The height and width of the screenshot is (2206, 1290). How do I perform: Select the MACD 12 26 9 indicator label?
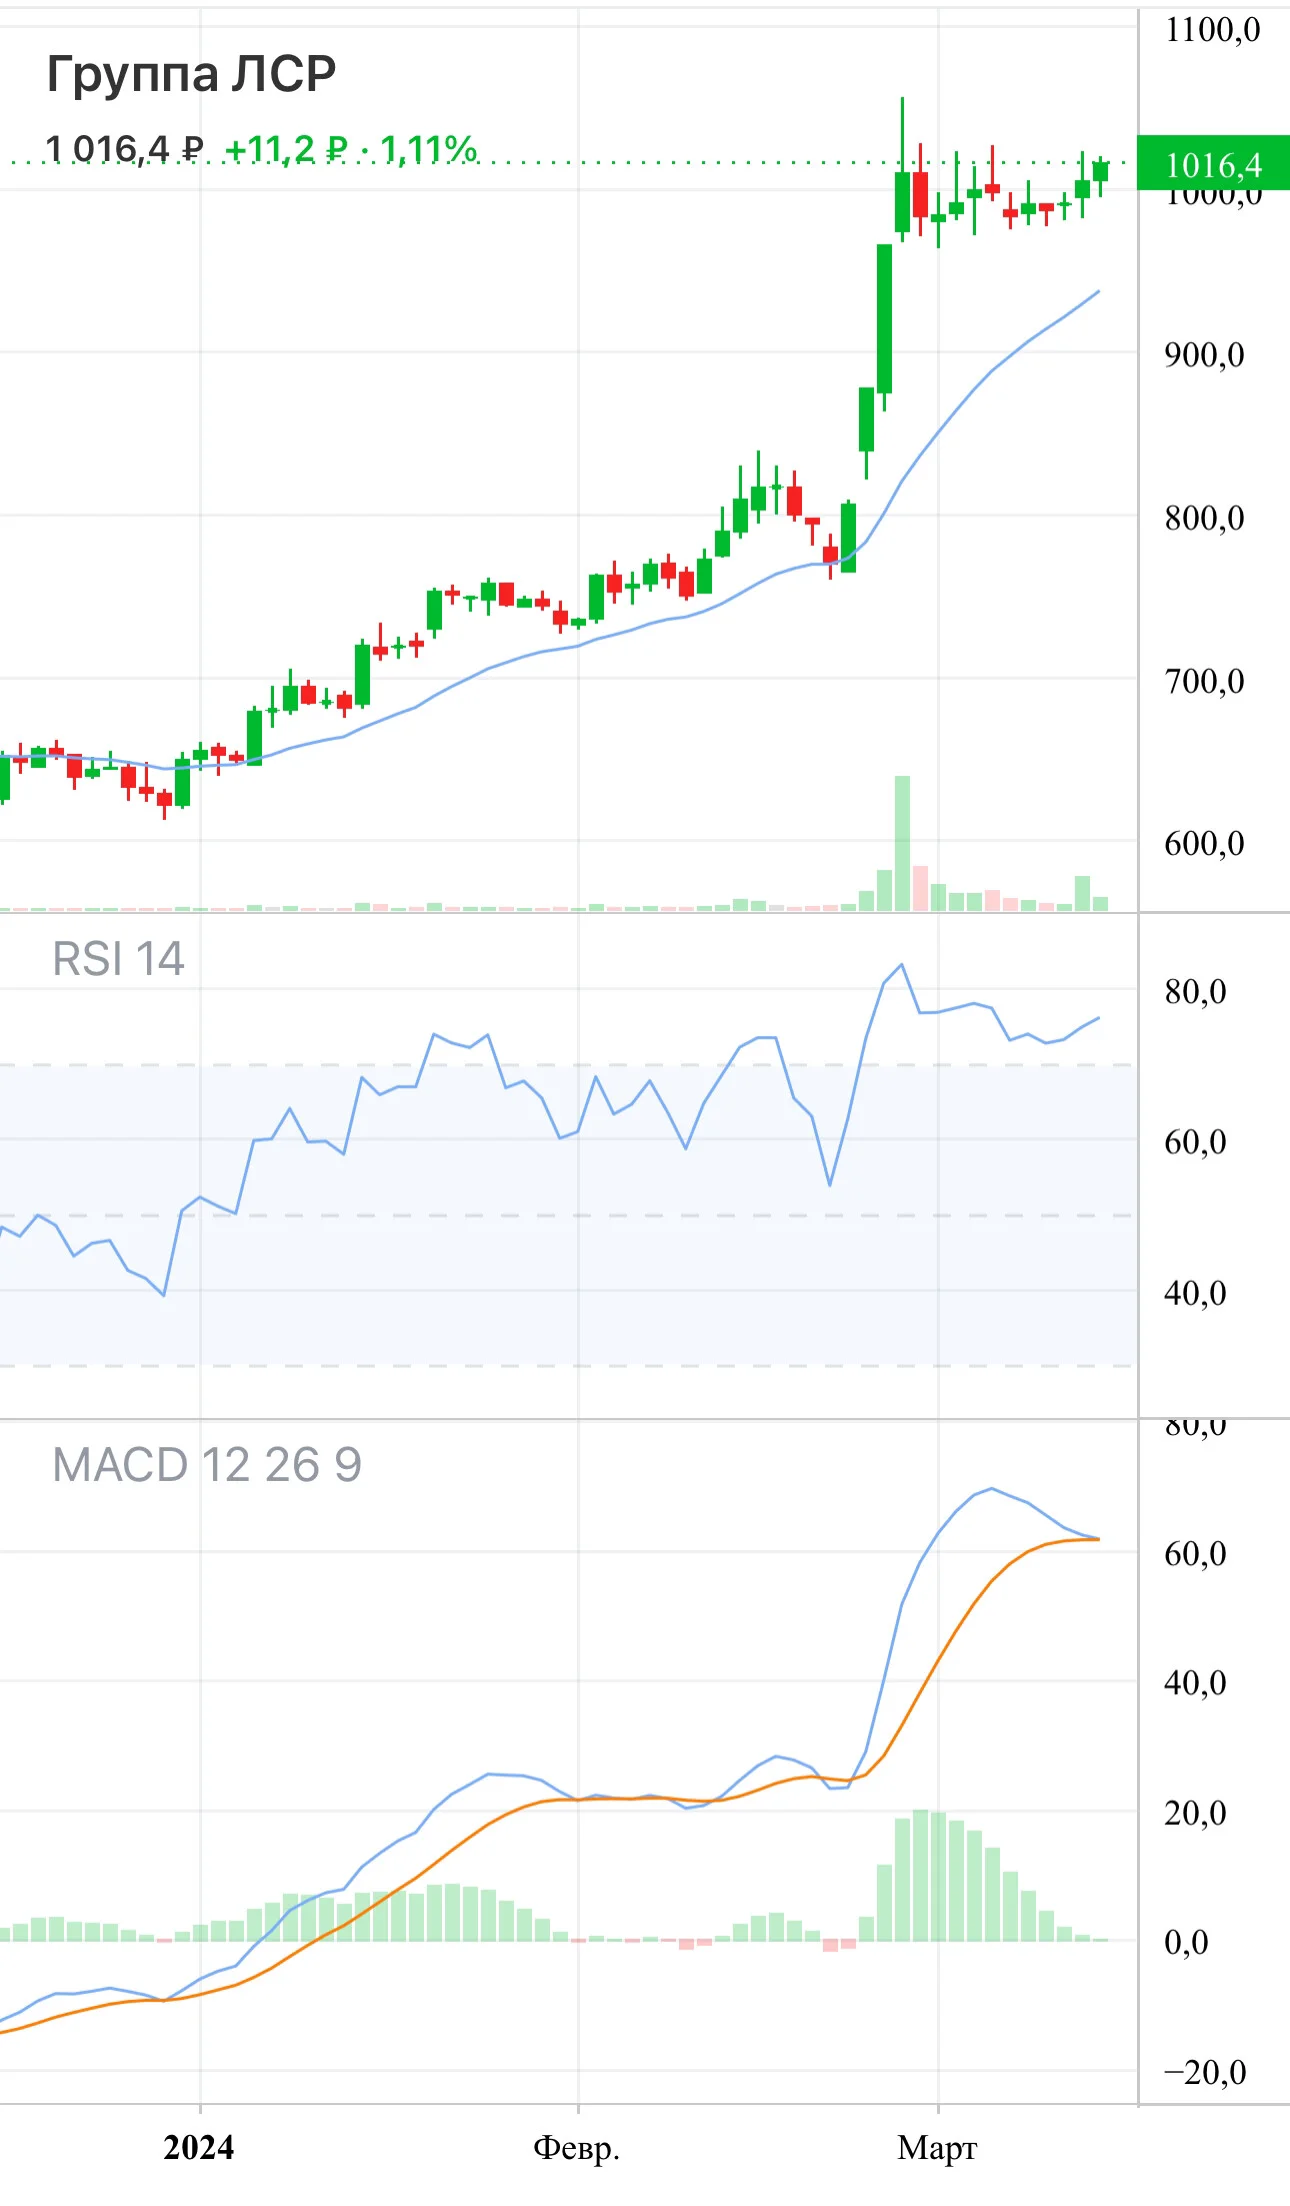pyautogui.click(x=207, y=1465)
